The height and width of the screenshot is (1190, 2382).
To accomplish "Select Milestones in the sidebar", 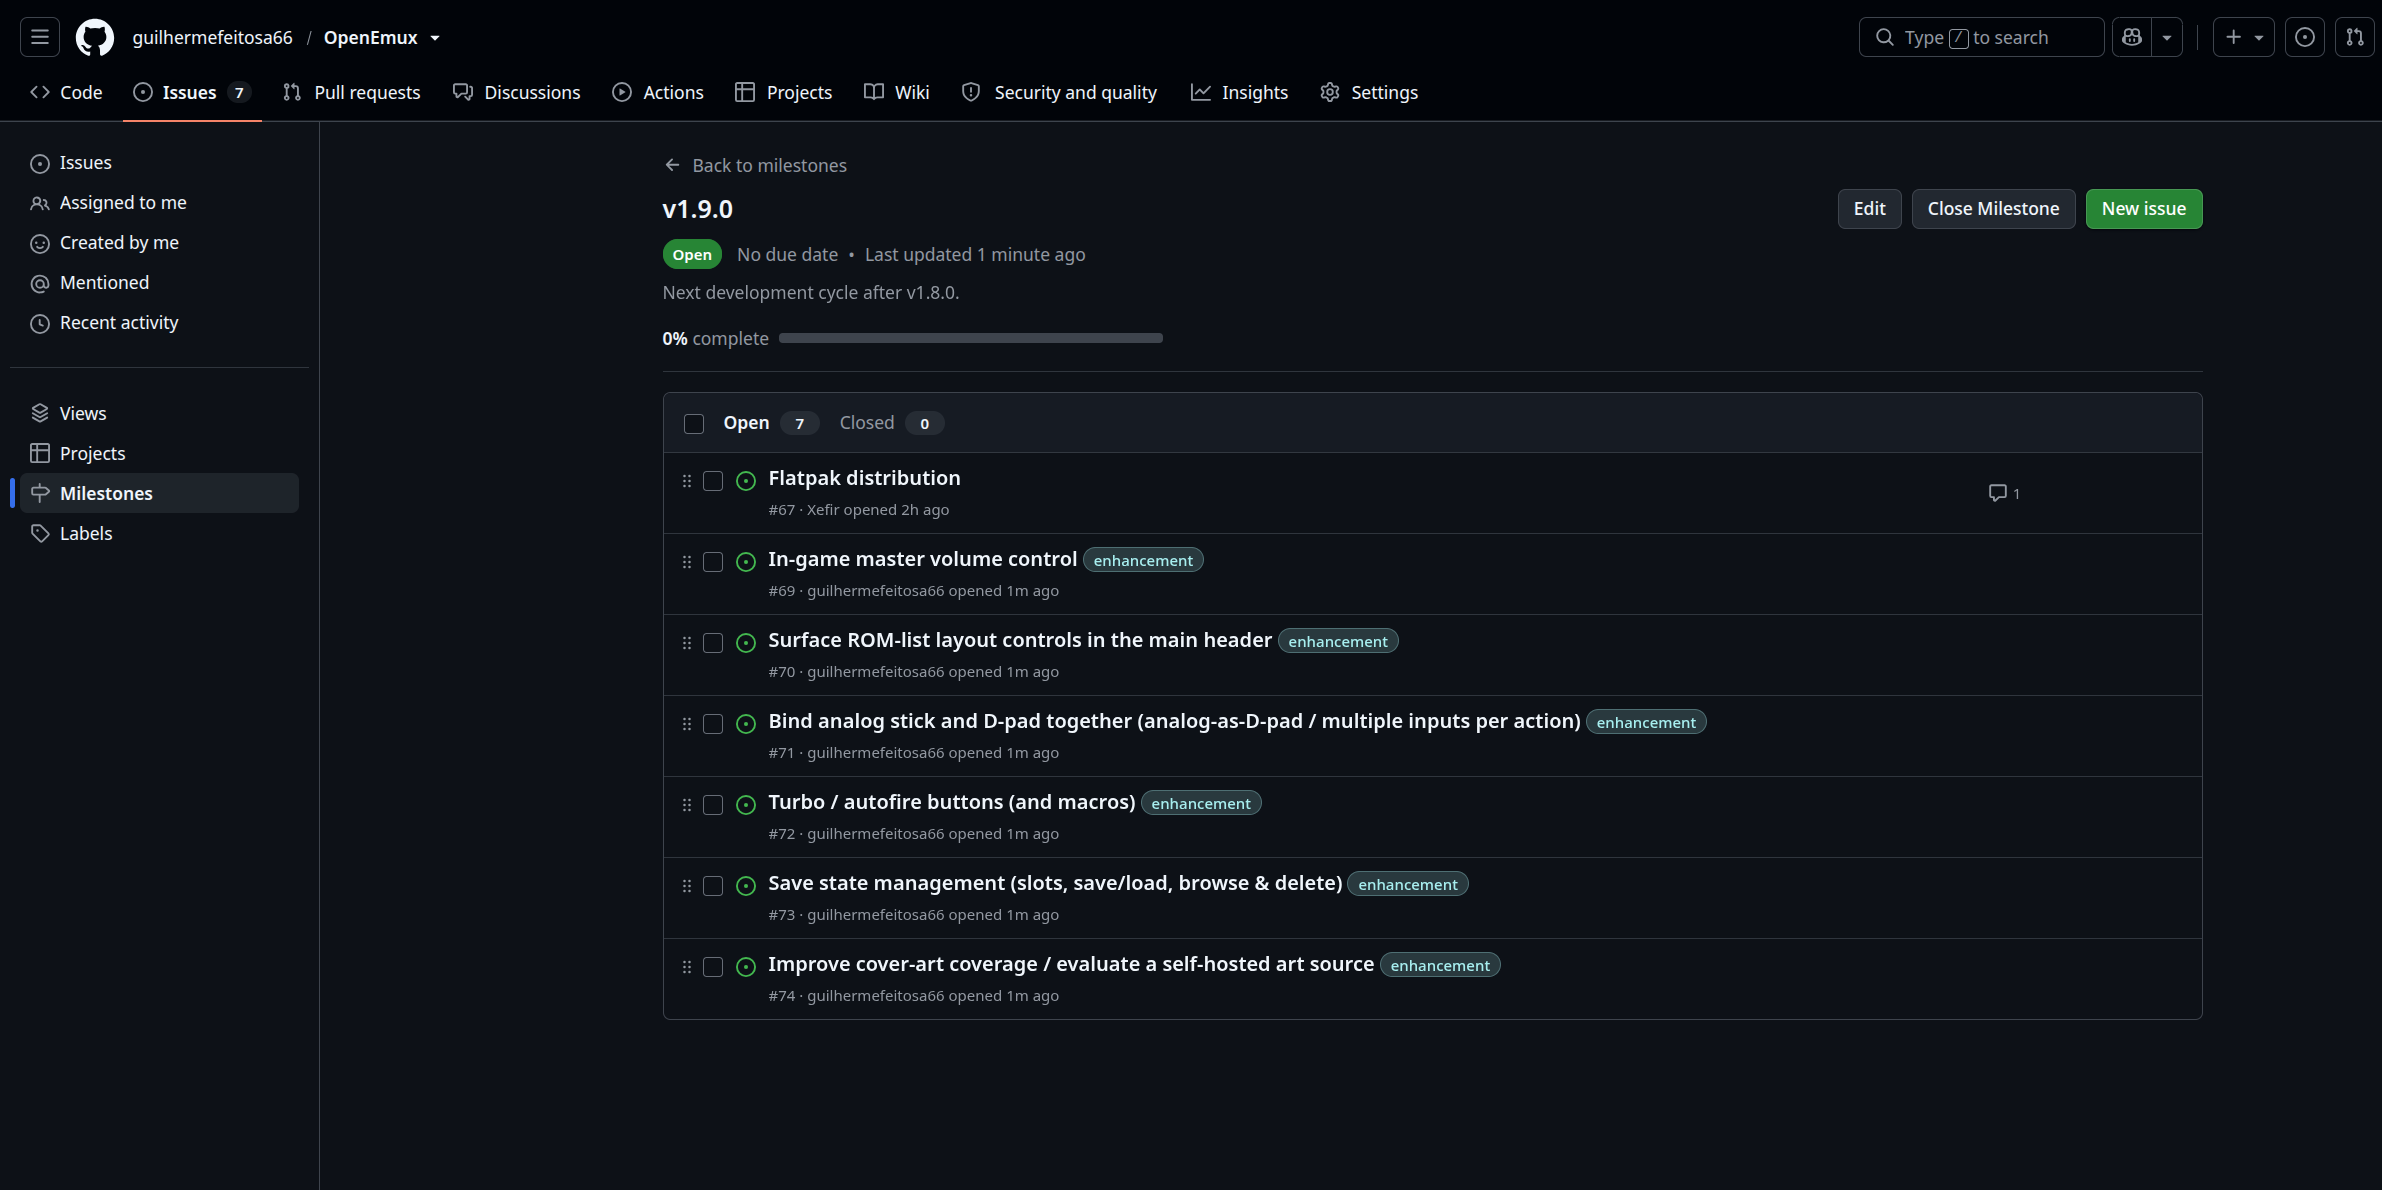I will (159, 493).
